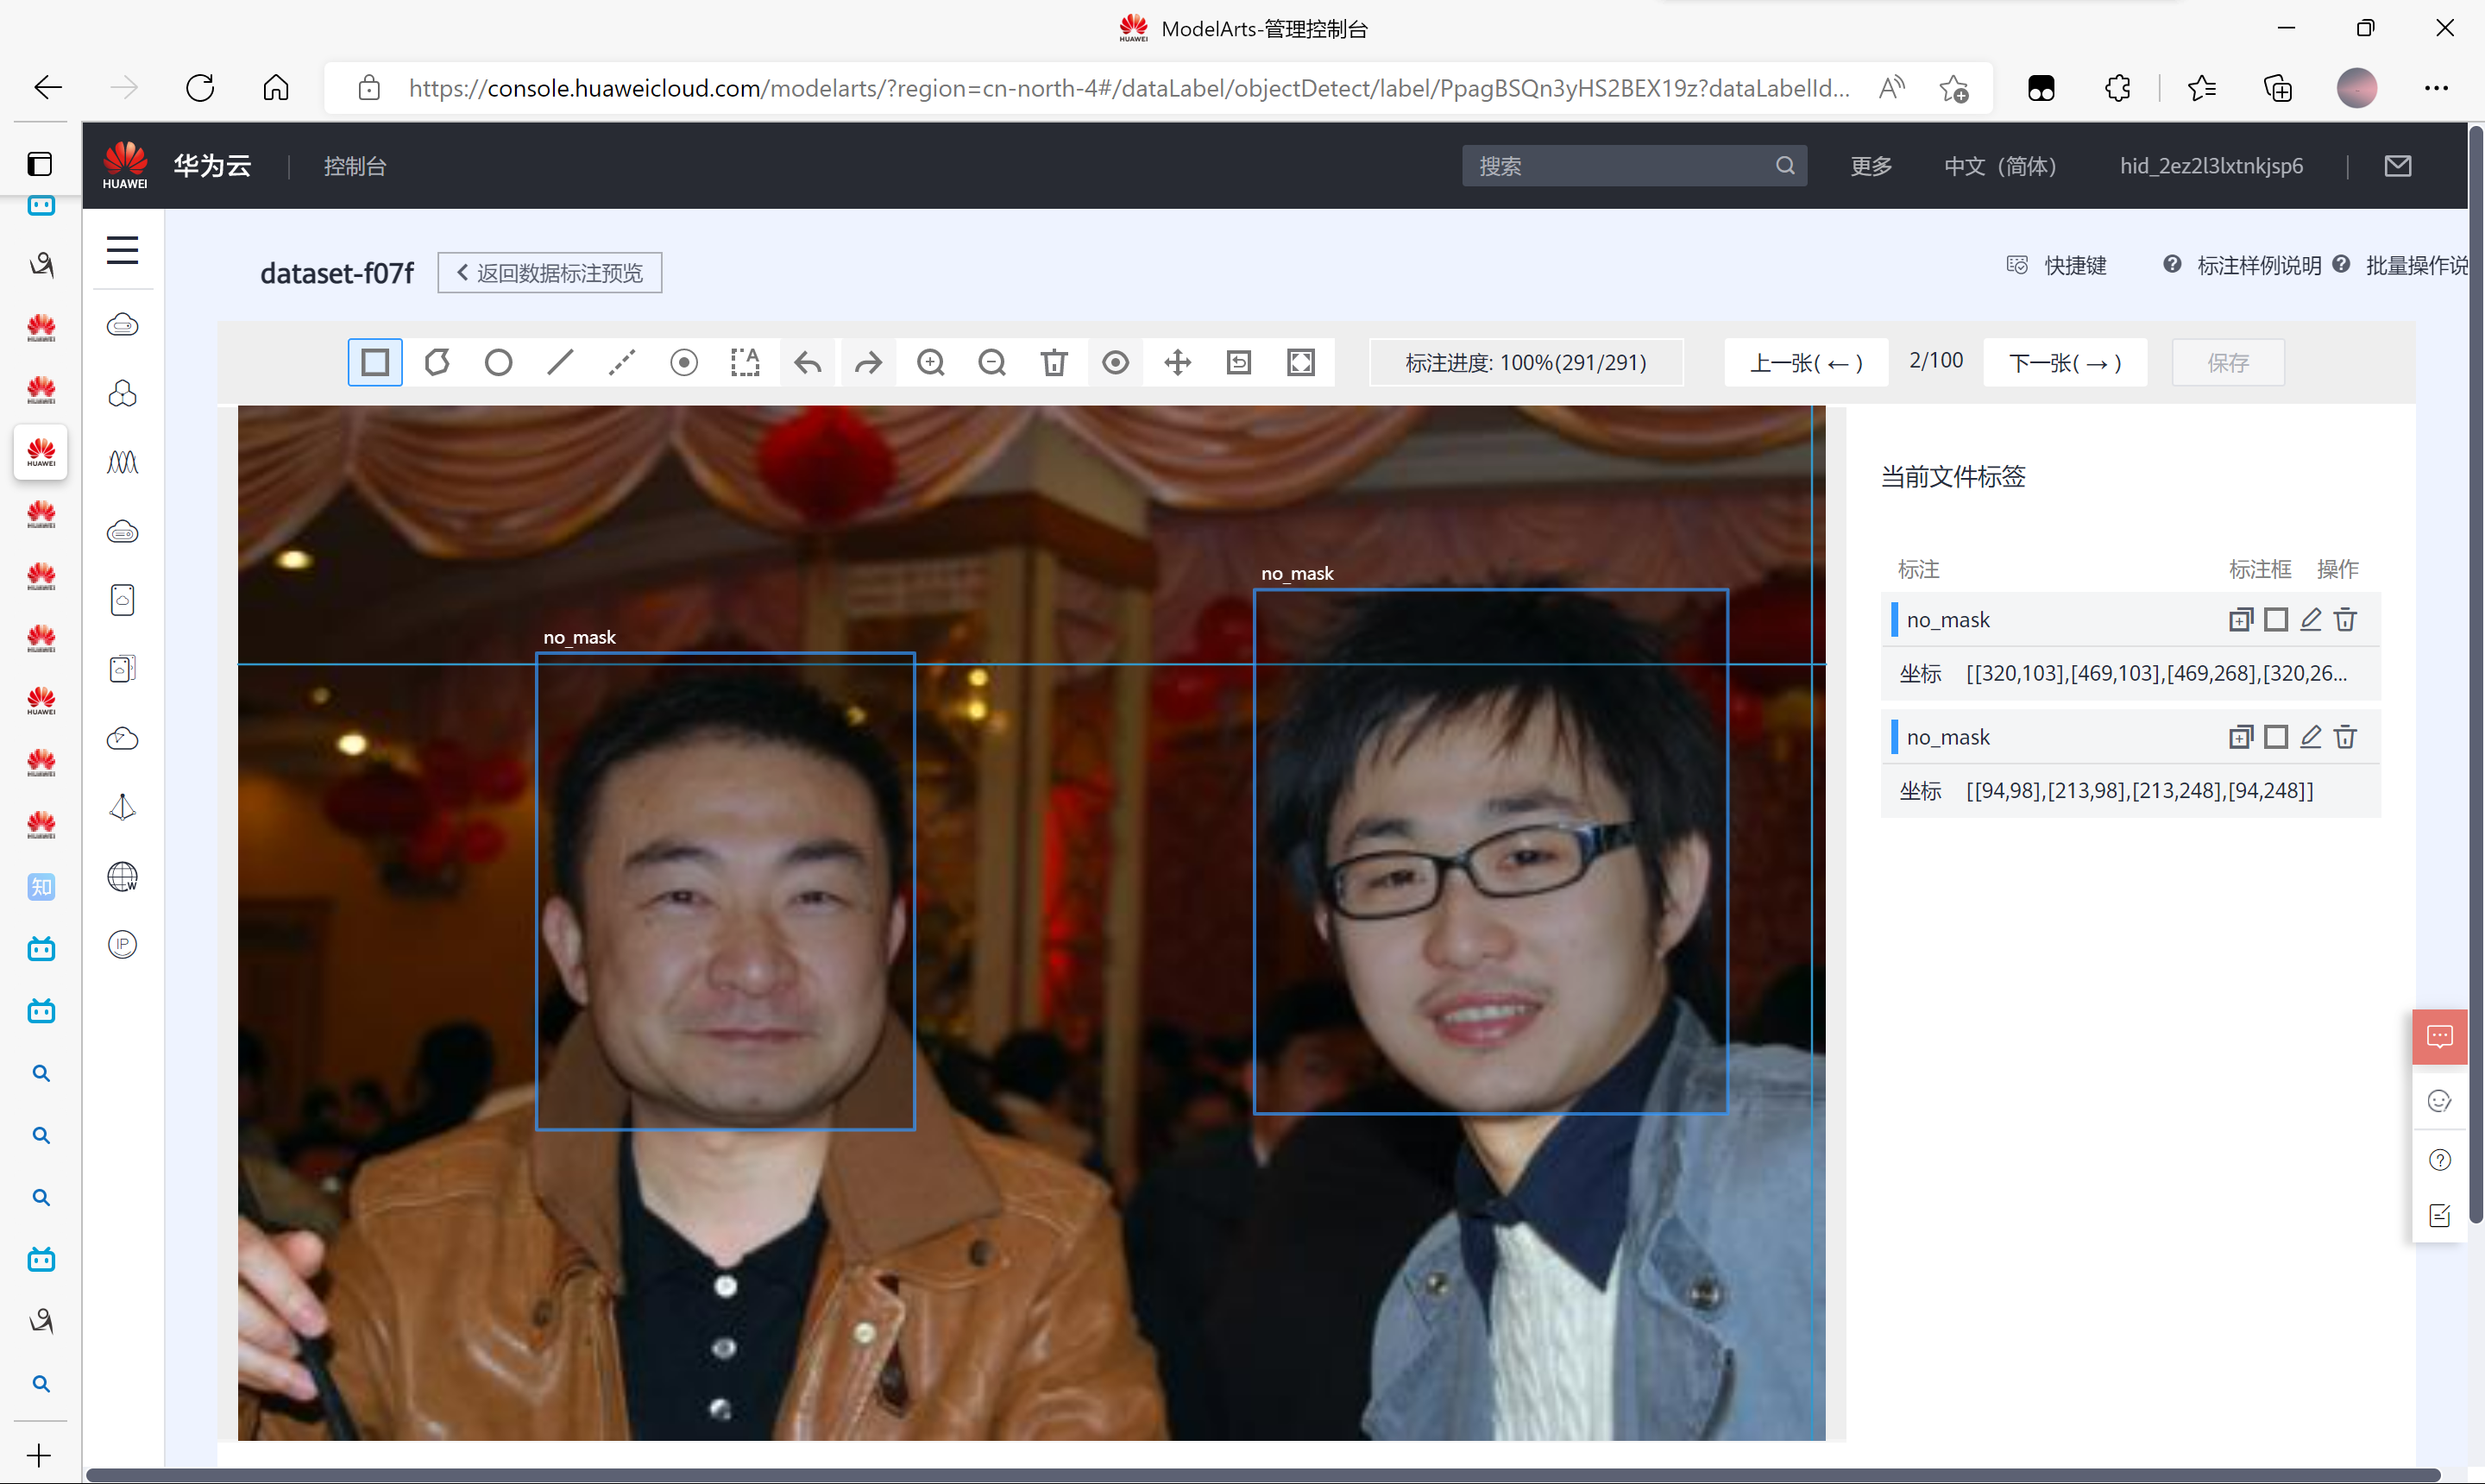Click the zoom out magnifier icon
Viewport: 2485px width, 1484px height.
[x=992, y=362]
